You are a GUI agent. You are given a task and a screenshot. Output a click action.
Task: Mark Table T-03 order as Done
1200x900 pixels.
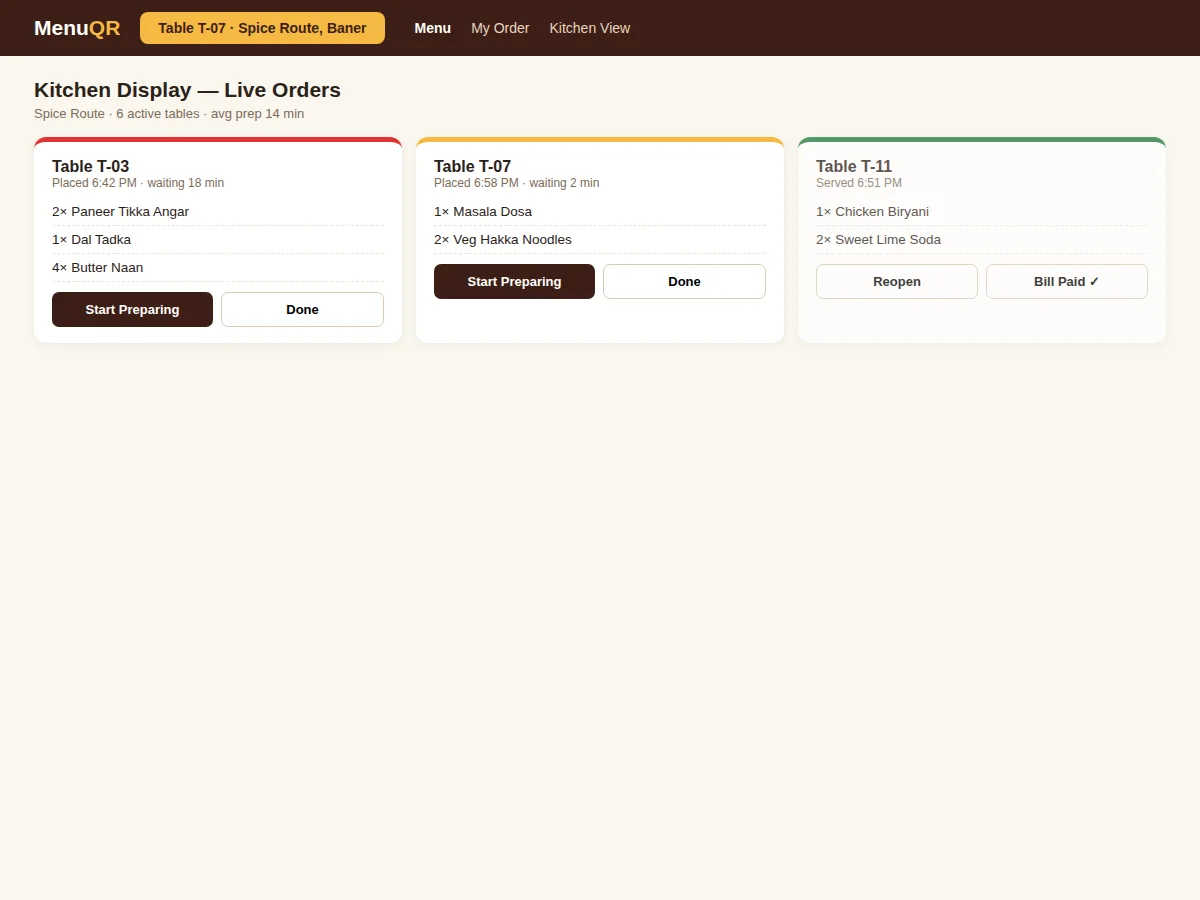[x=302, y=309]
